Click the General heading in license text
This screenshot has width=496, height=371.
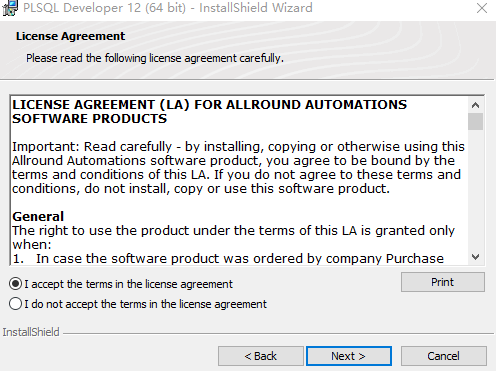coord(38,217)
